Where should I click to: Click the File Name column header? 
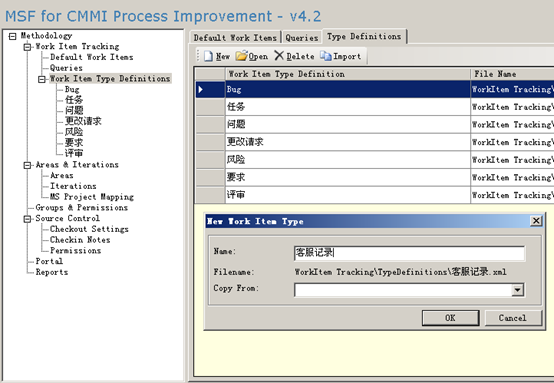pos(512,74)
